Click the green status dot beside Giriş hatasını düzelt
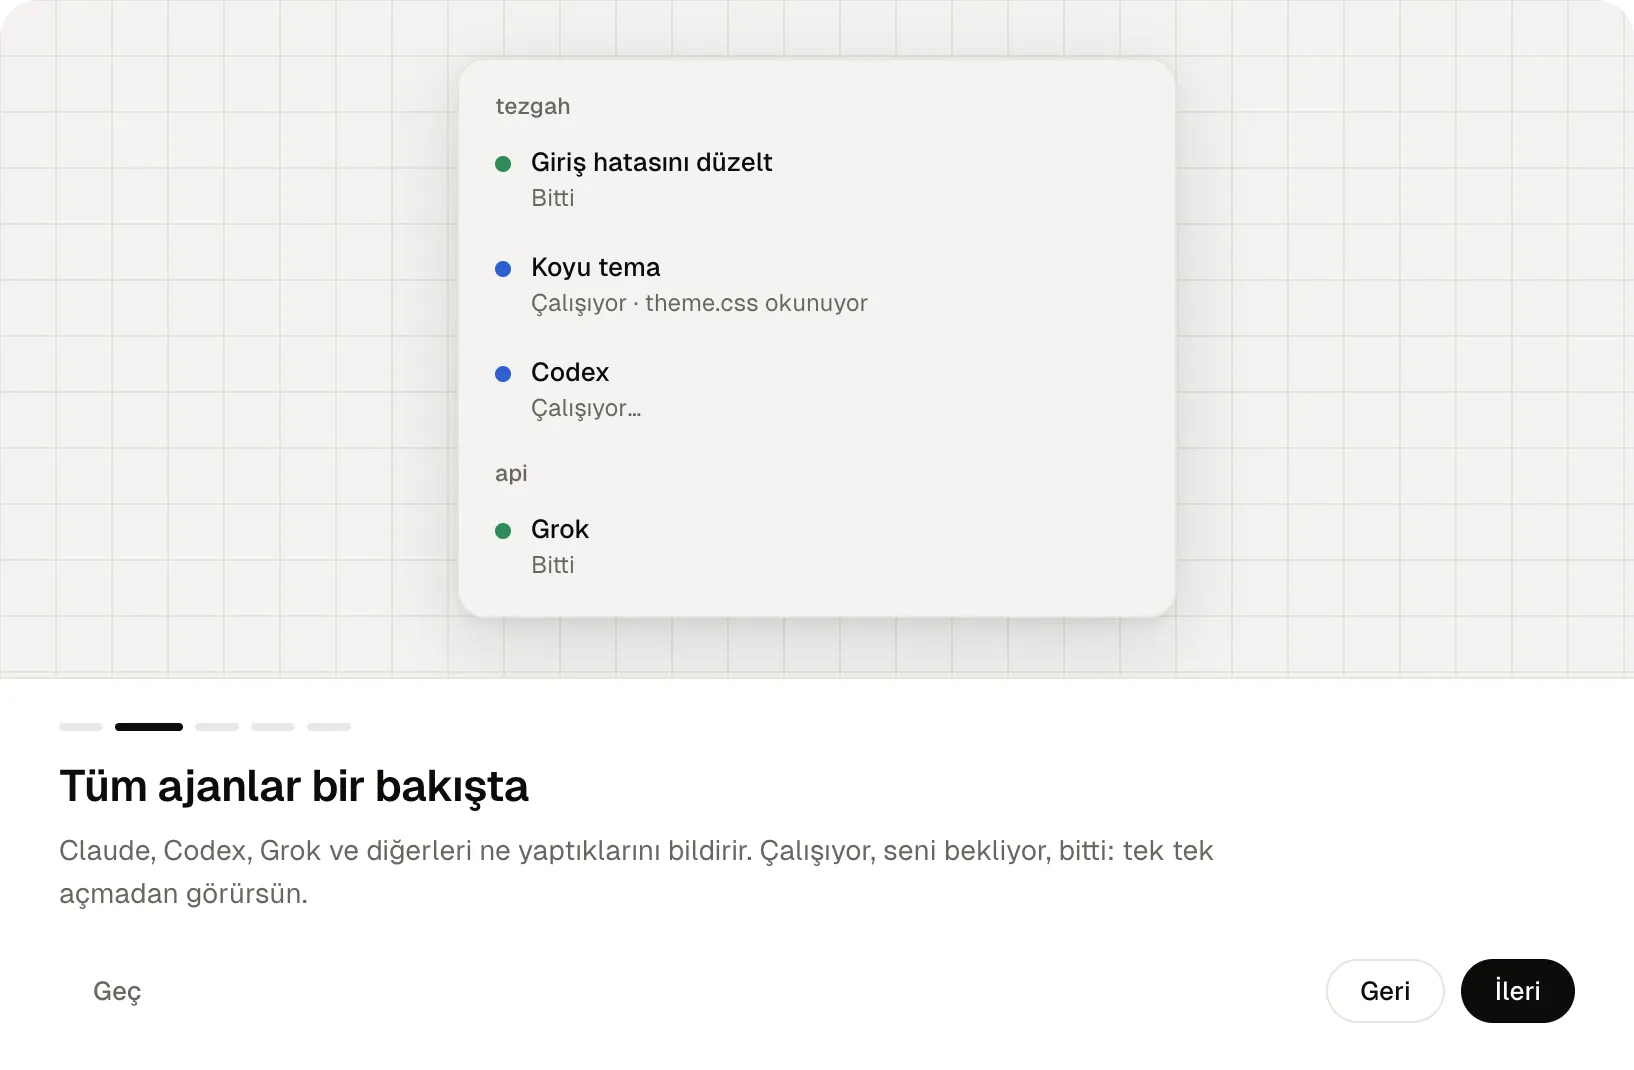Screen dimensions: 1634x1070 [x=503, y=164]
